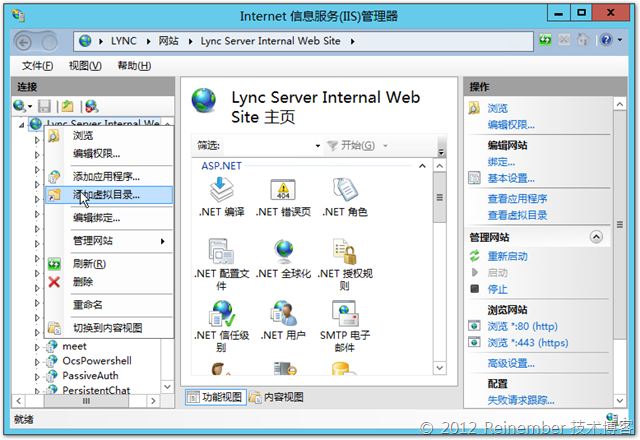The width and height of the screenshot is (640, 440).
Task: Collapse the ASP.NET group section
Action: coord(422,166)
